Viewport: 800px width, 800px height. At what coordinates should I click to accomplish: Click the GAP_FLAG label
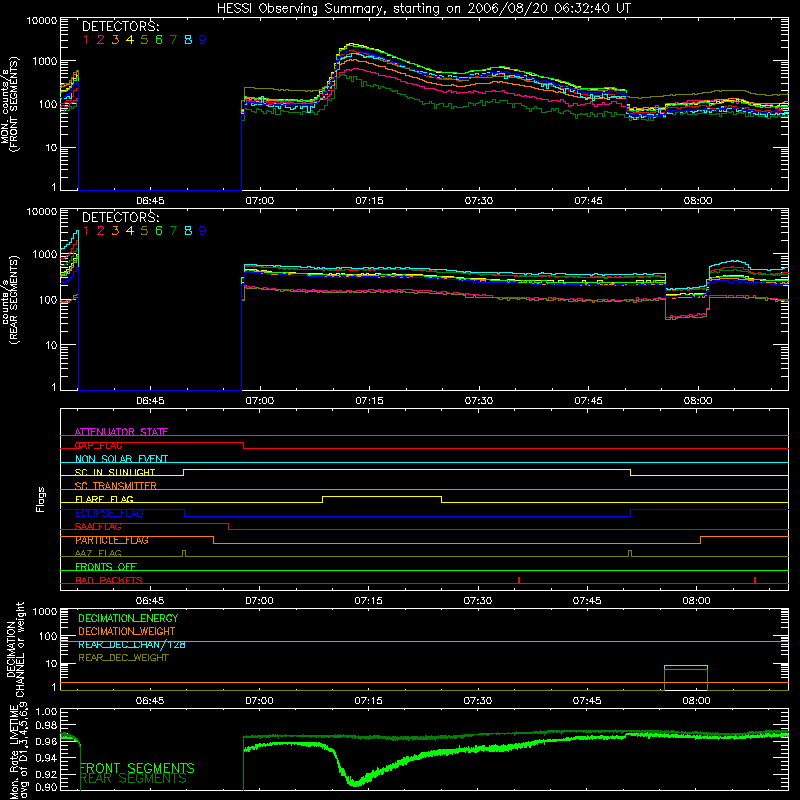pos(98,445)
